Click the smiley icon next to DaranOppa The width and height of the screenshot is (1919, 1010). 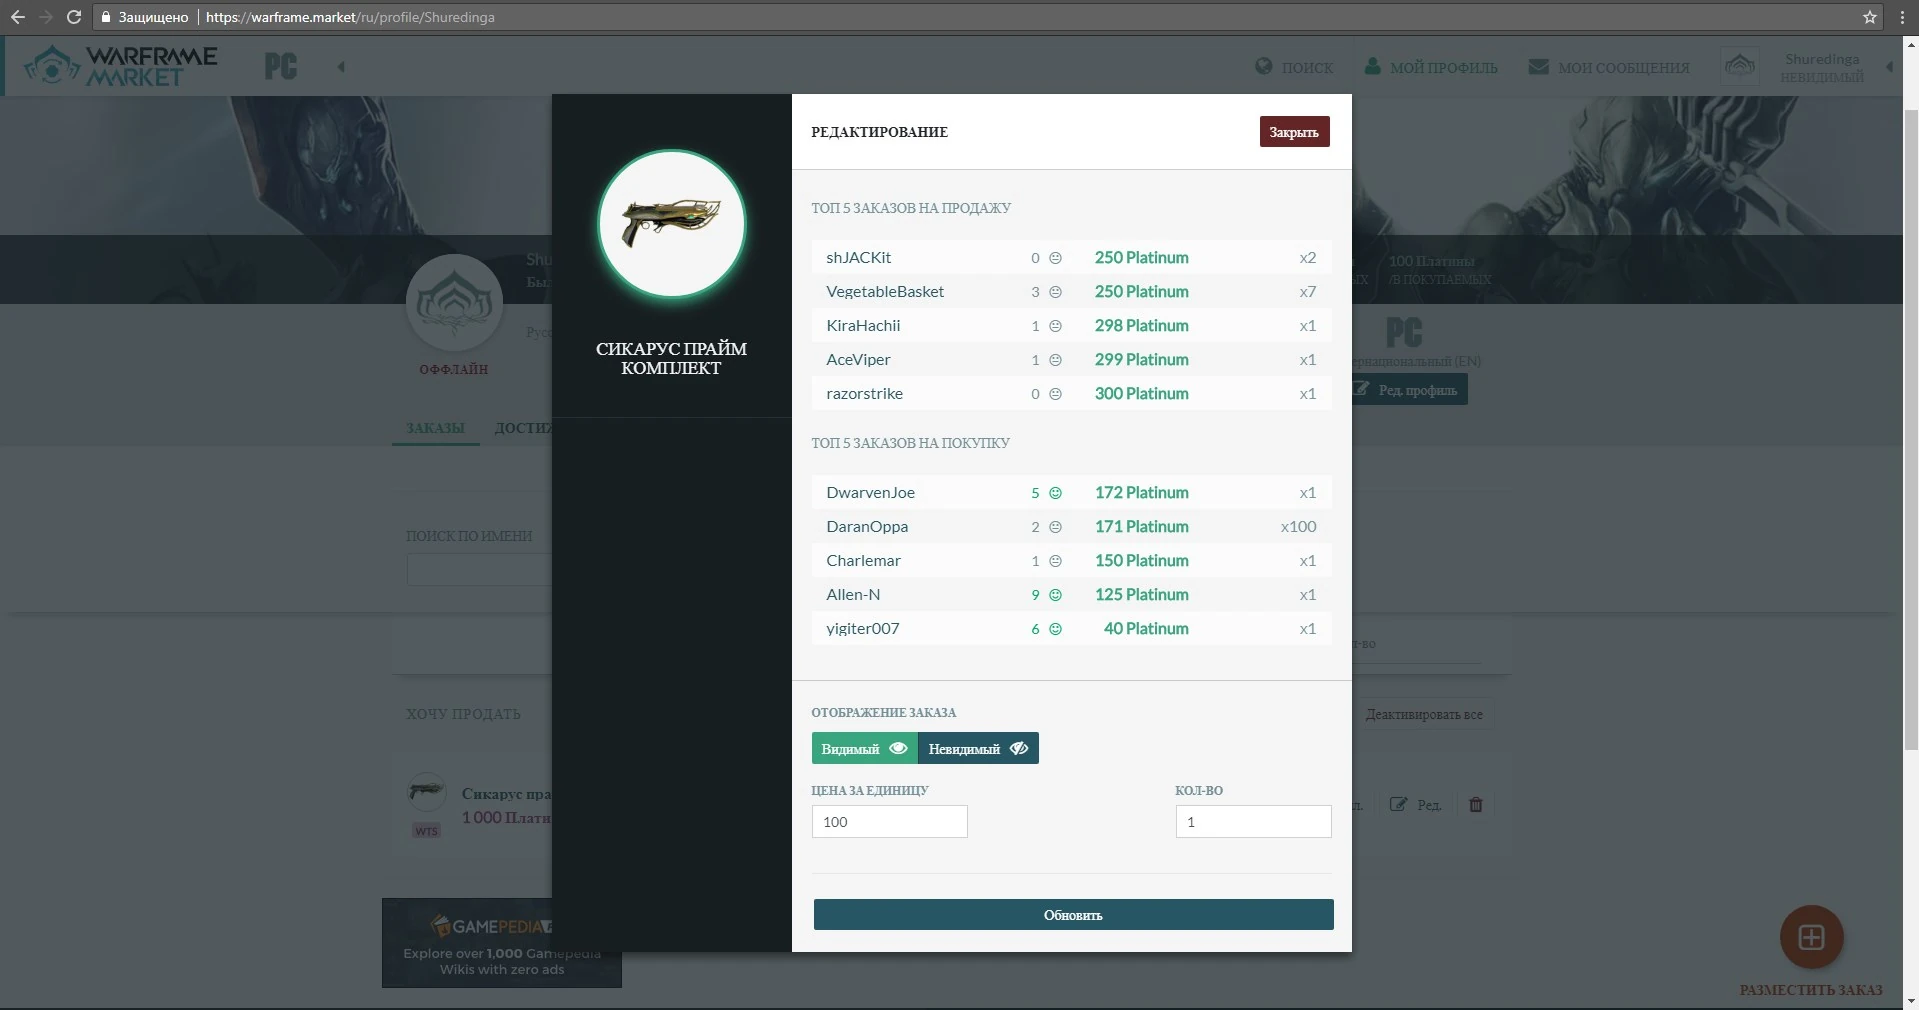click(1055, 527)
